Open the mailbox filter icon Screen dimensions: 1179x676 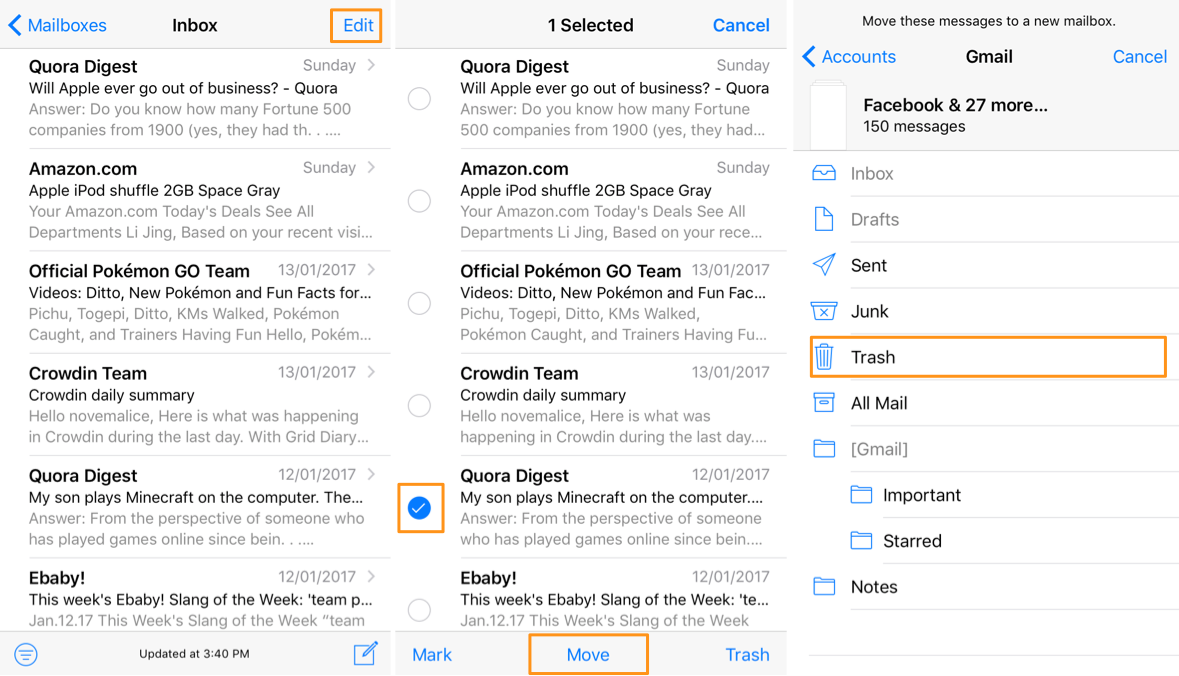[26, 655]
